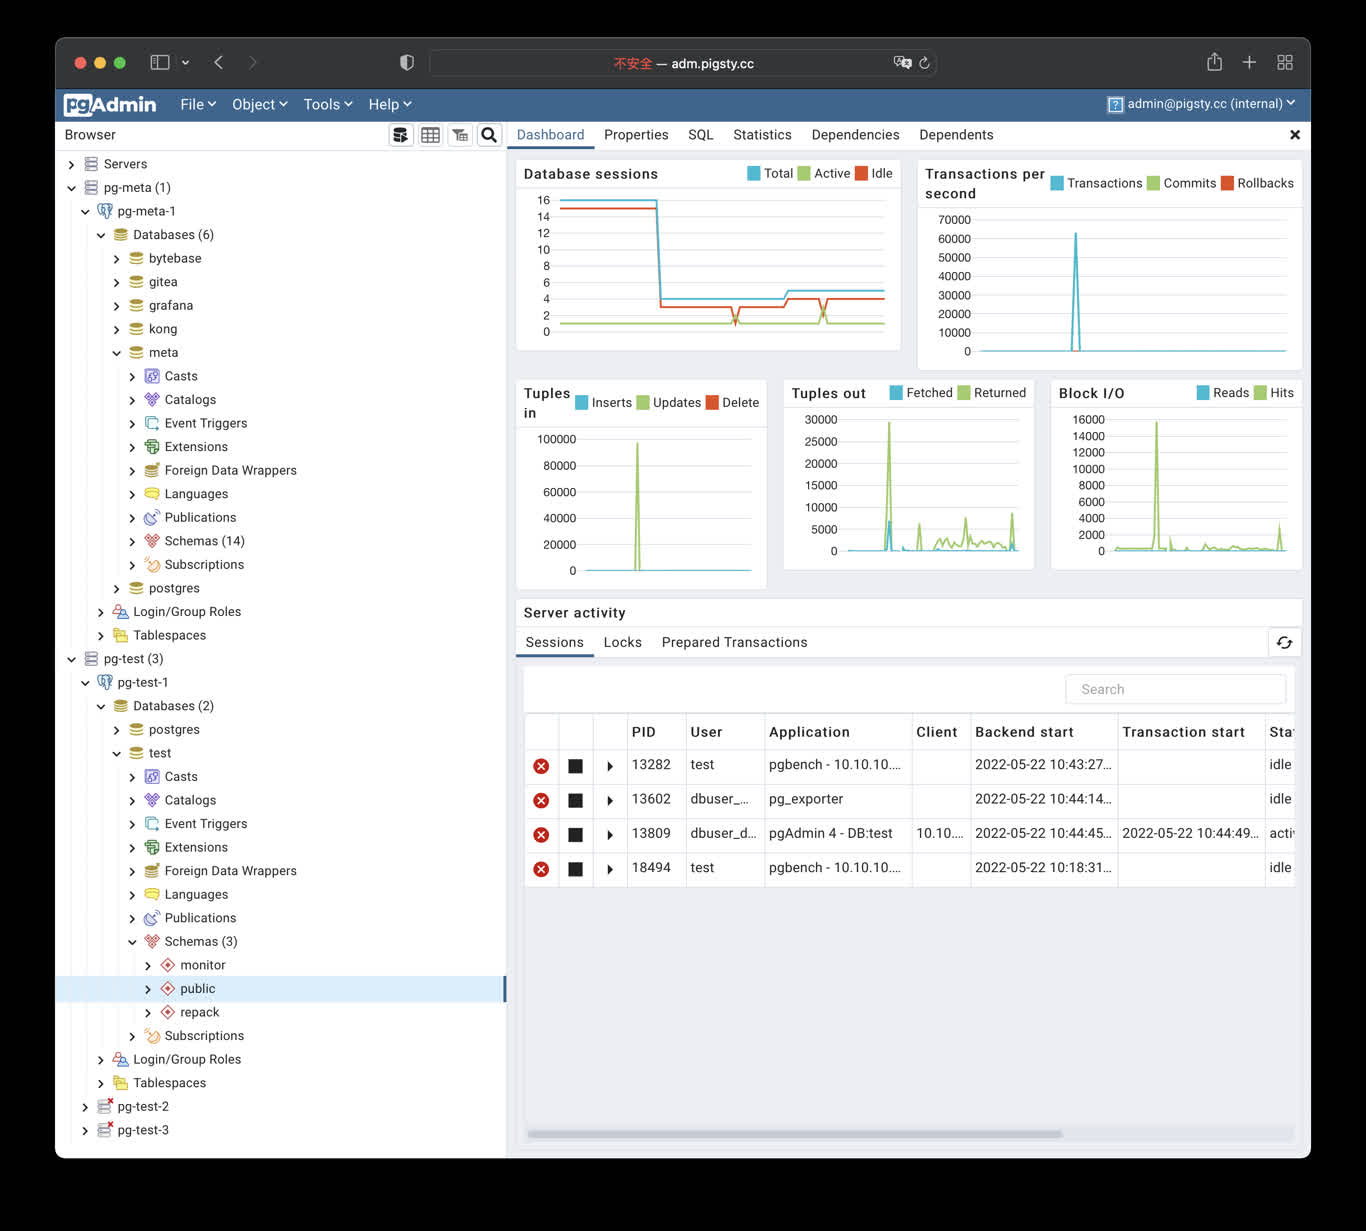Screen dimensions: 1366x1231
Task: Click the browser reload page icon
Action: 924,63
